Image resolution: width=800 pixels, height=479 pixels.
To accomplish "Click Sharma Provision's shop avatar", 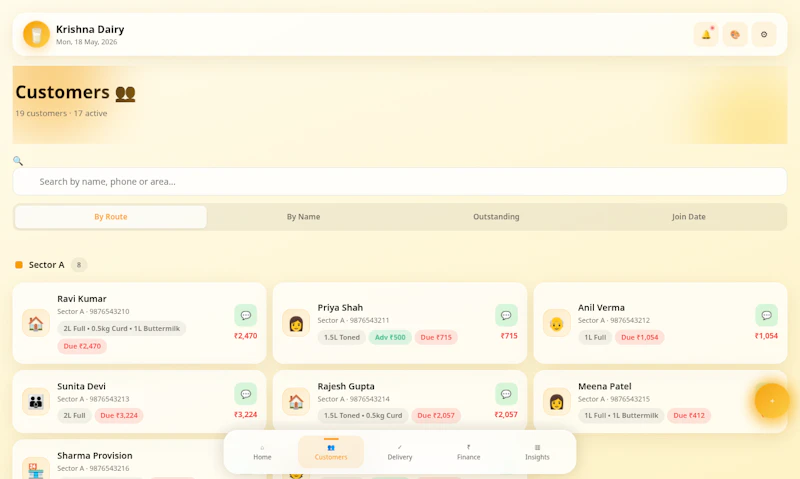I will (36, 468).
